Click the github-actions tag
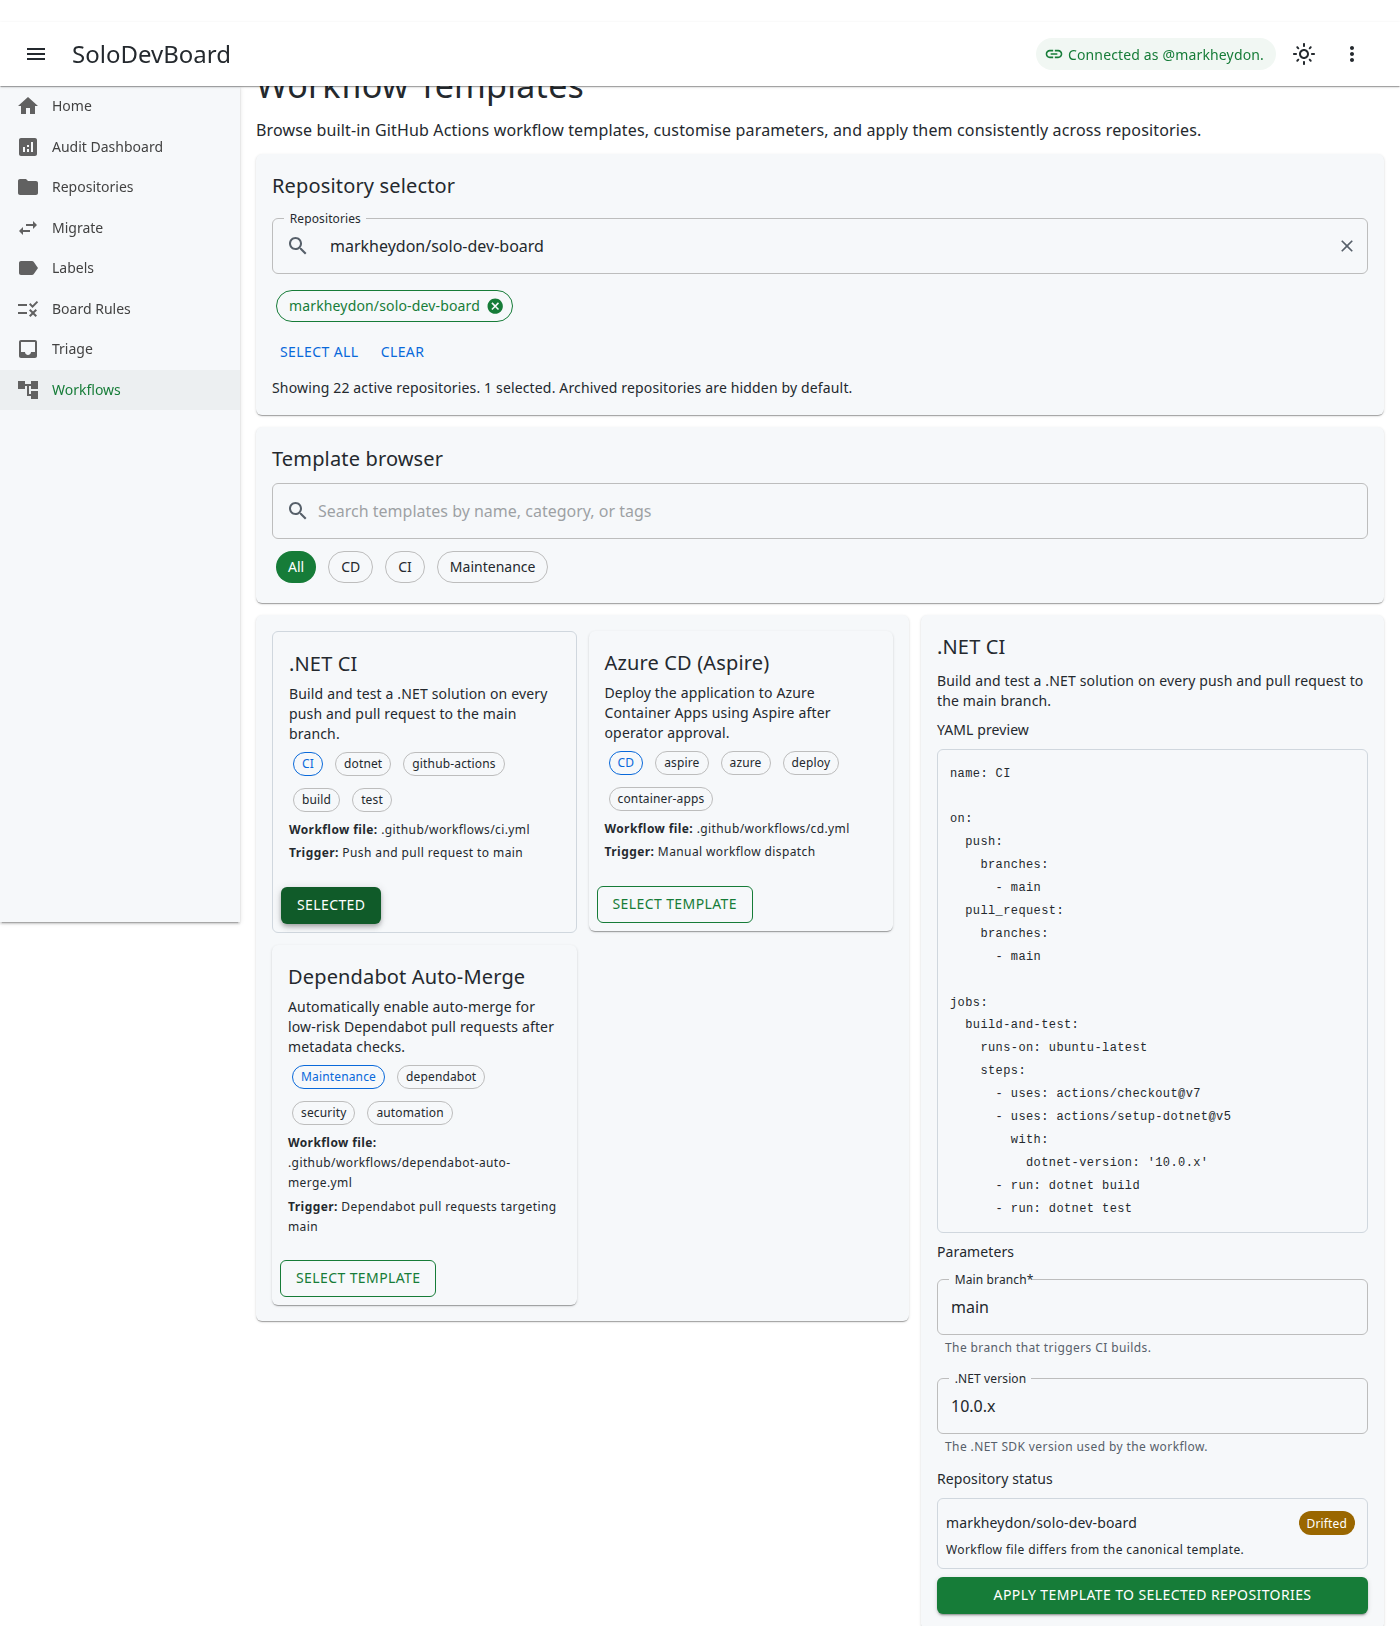 [454, 764]
